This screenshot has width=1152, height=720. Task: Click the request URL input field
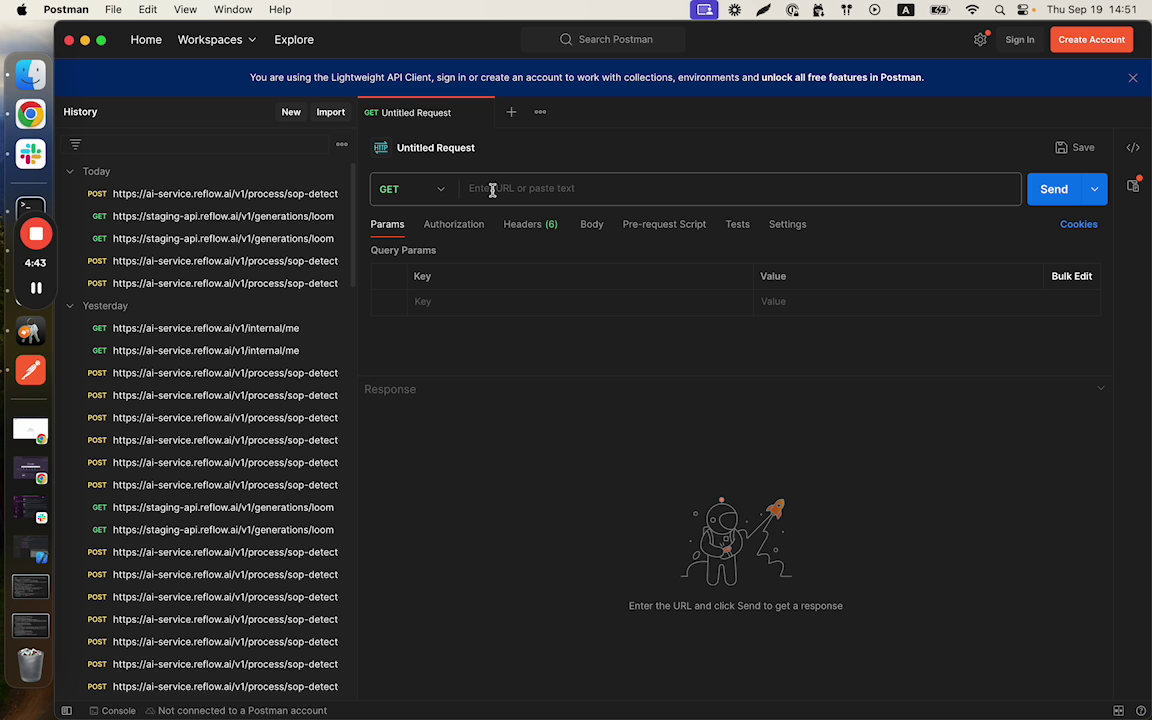(x=739, y=189)
